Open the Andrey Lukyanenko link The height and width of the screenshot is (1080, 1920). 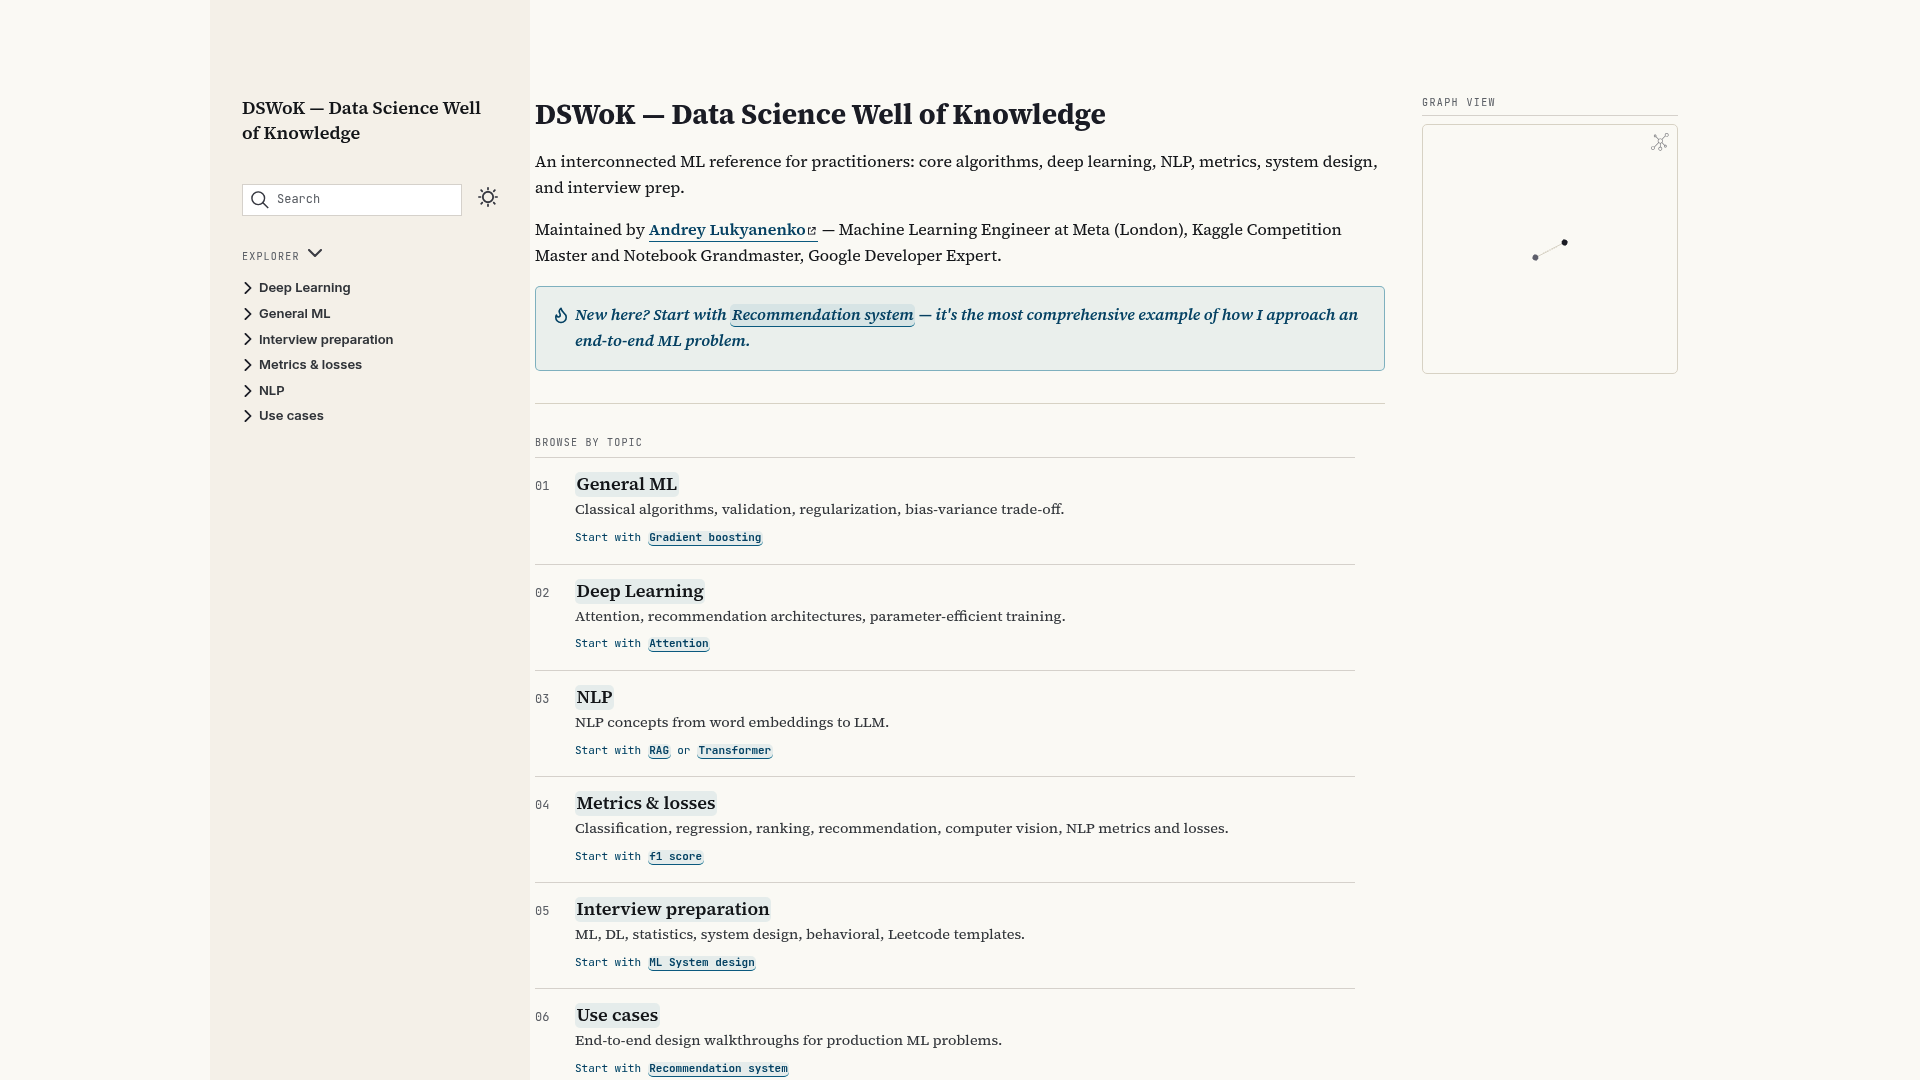point(727,230)
